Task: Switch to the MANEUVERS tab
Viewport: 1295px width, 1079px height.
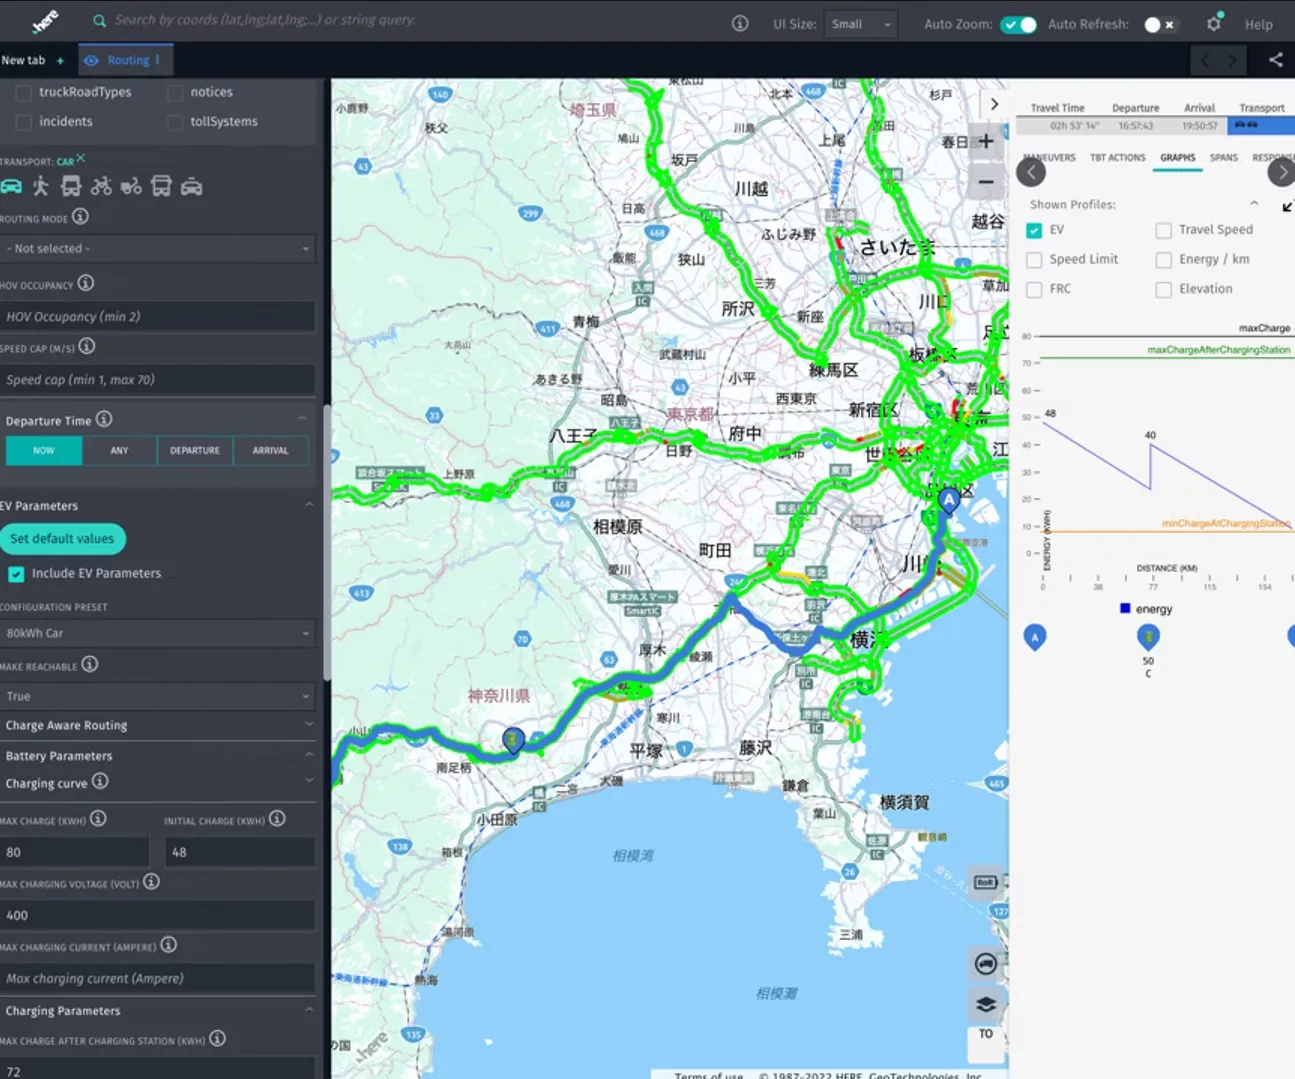Action: click(1047, 157)
